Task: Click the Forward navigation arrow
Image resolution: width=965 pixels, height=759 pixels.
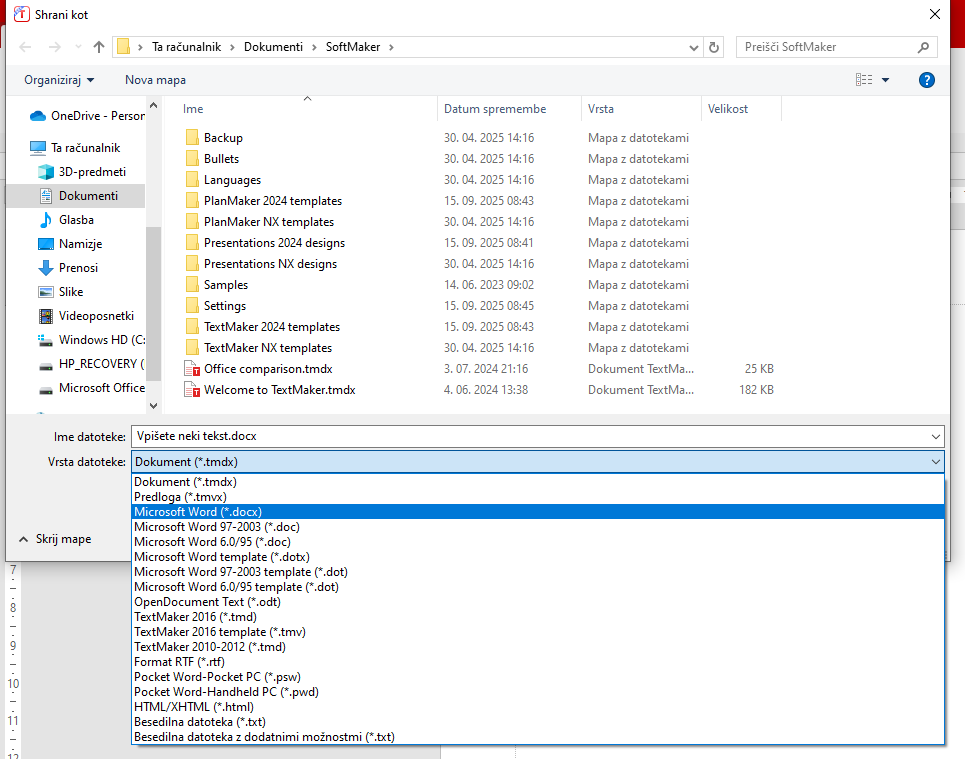Action: pos(55,47)
